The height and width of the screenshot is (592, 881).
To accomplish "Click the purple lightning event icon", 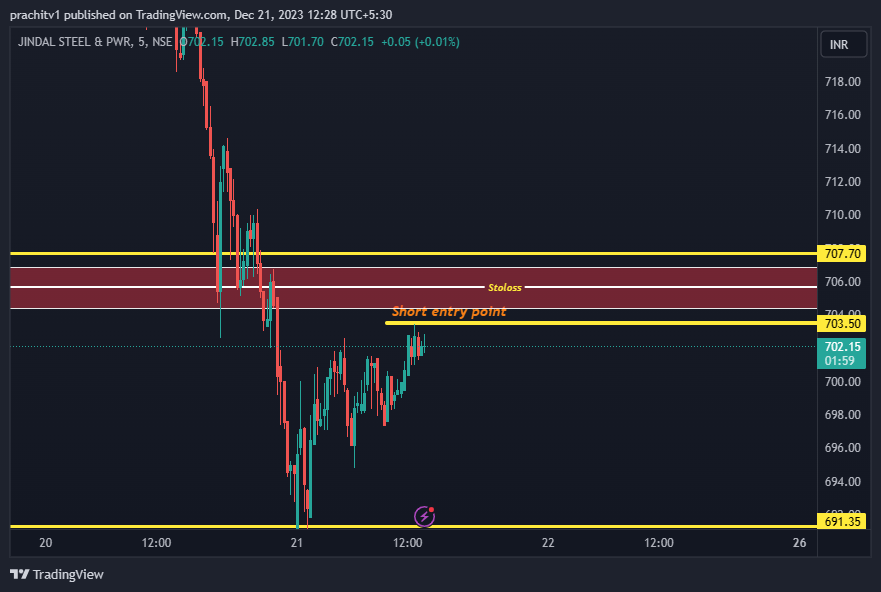I will (x=424, y=516).
